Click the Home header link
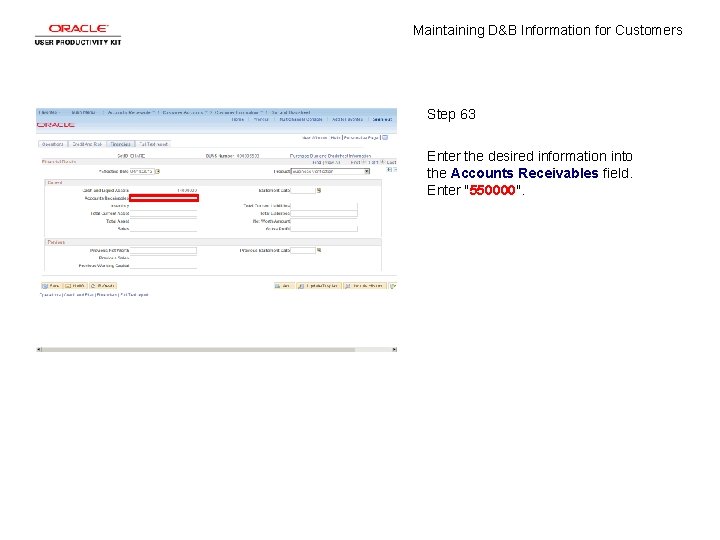This screenshot has width=720, height=540. (237, 119)
